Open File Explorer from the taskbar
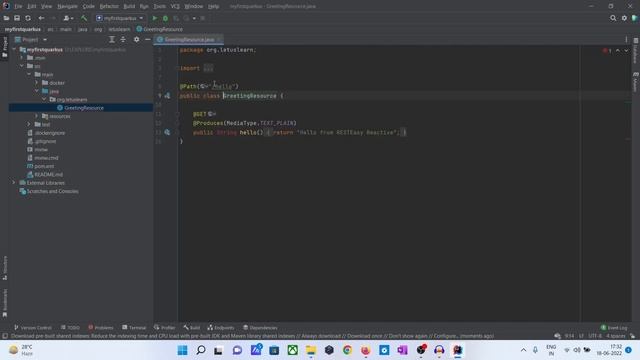Viewport: 640px width, 360px height. click(311, 350)
